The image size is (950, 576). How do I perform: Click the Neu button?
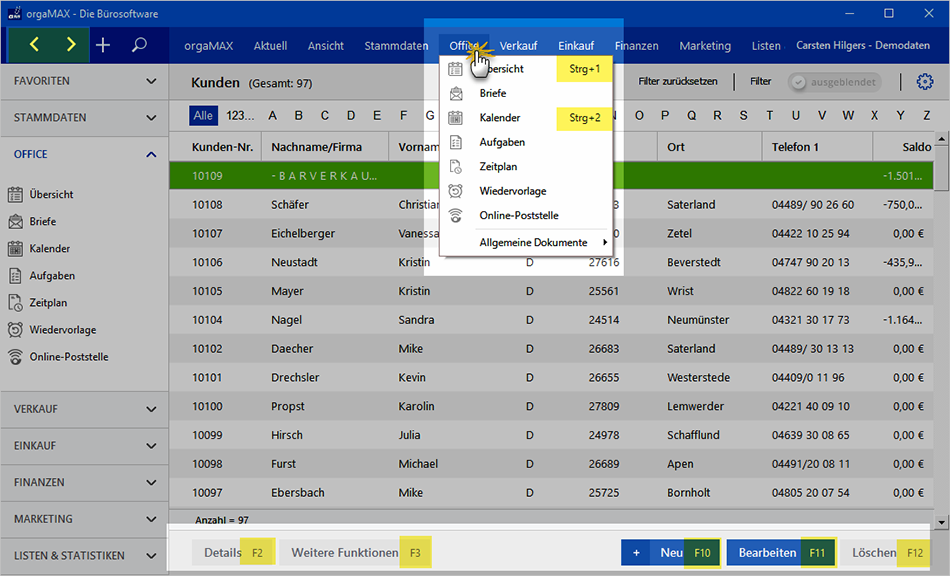coord(671,552)
